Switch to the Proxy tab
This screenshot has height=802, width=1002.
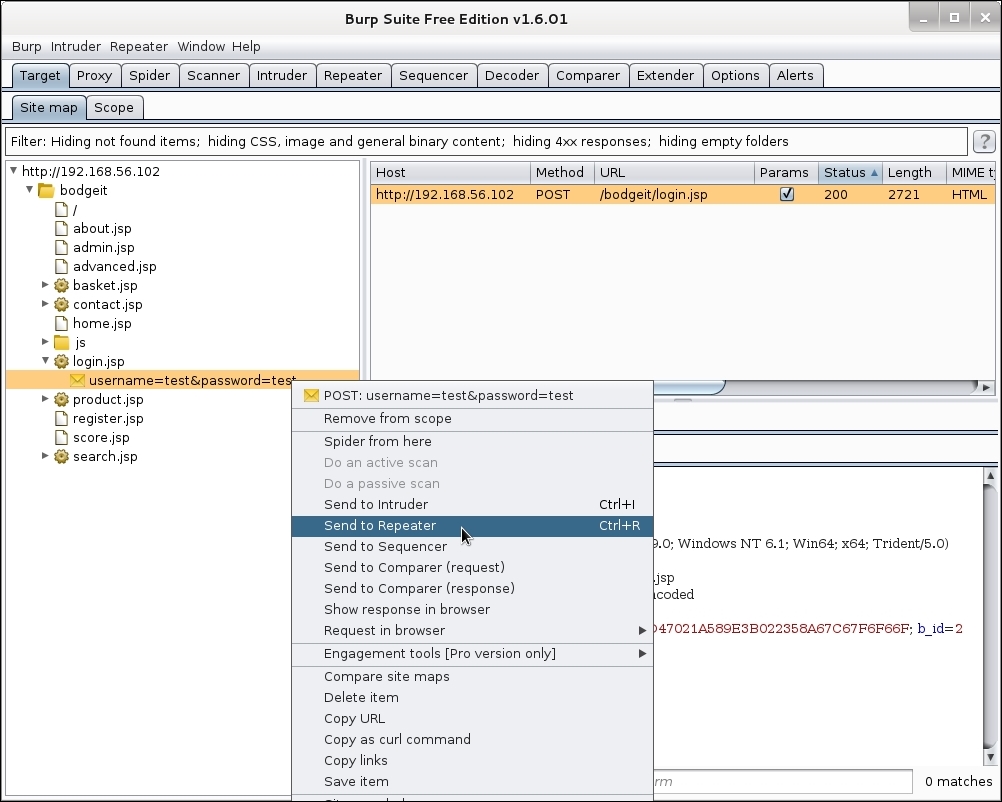[94, 75]
